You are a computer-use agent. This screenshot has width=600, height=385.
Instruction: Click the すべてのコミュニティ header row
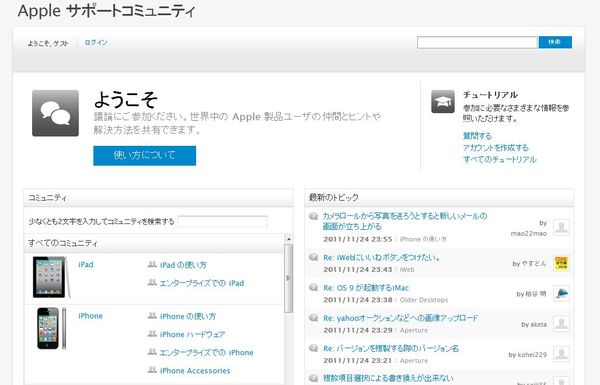tap(154, 243)
